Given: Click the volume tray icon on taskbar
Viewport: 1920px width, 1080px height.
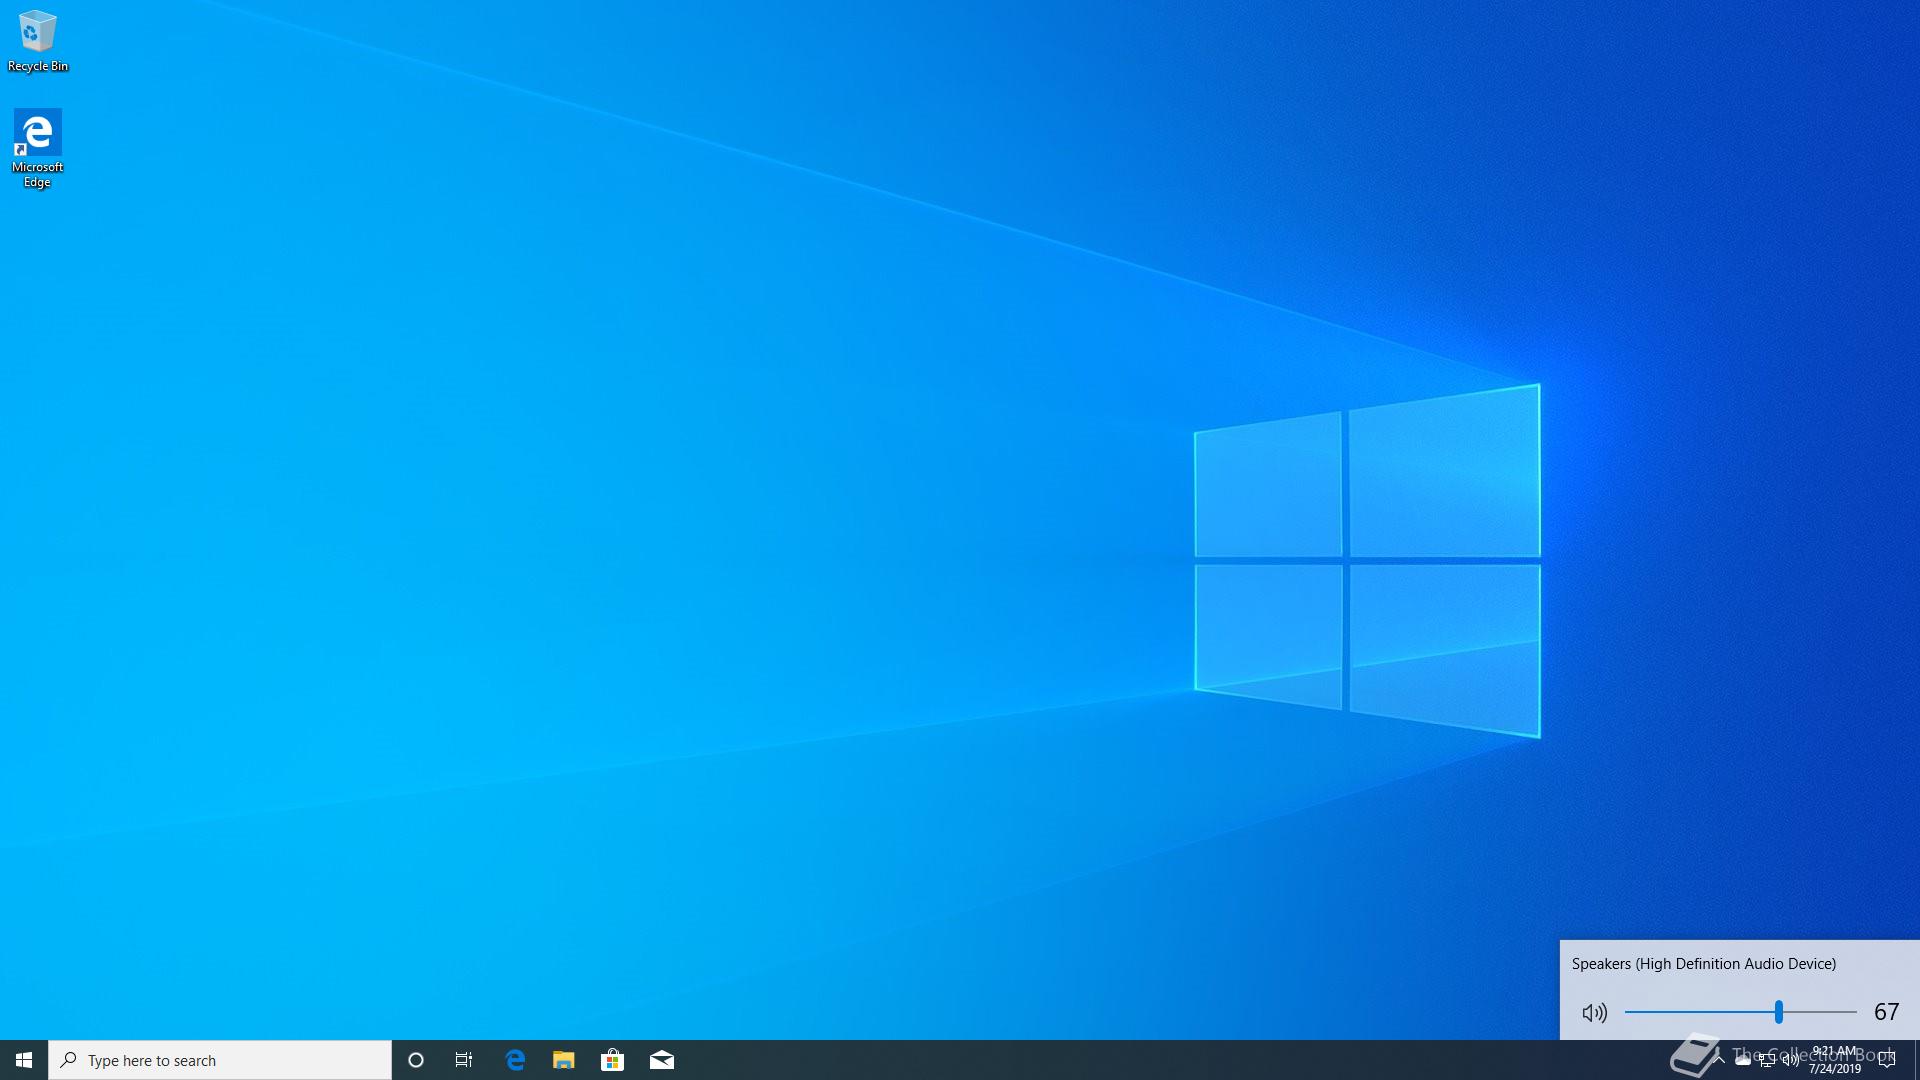Looking at the screenshot, I should coord(1791,1060).
